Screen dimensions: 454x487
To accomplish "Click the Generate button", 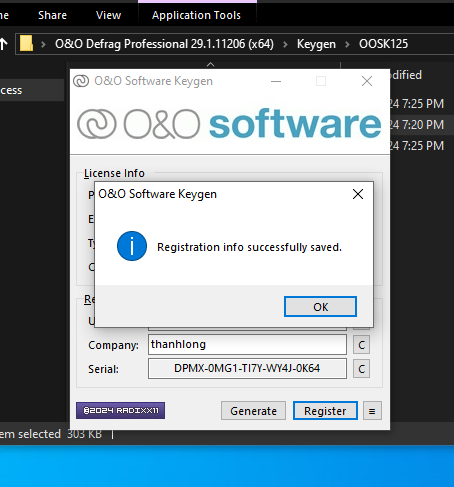I will (x=253, y=411).
